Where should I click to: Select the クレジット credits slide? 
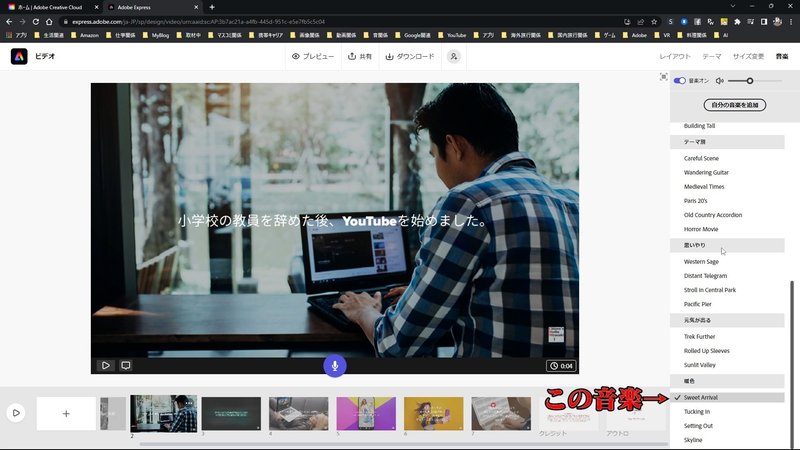568,416
